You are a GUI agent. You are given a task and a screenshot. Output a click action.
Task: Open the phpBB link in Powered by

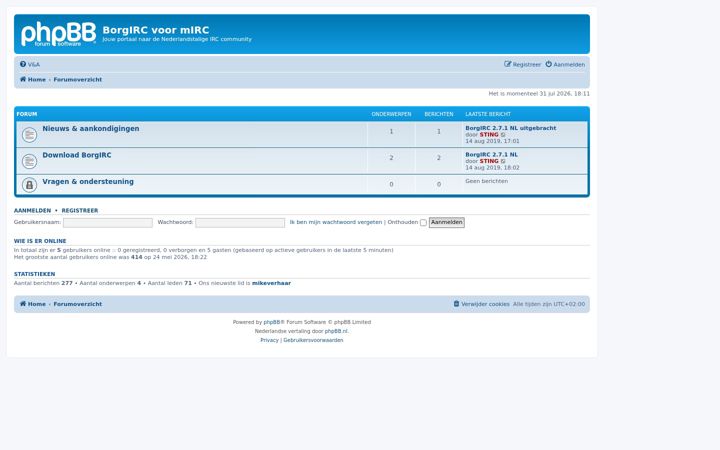(272, 322)
